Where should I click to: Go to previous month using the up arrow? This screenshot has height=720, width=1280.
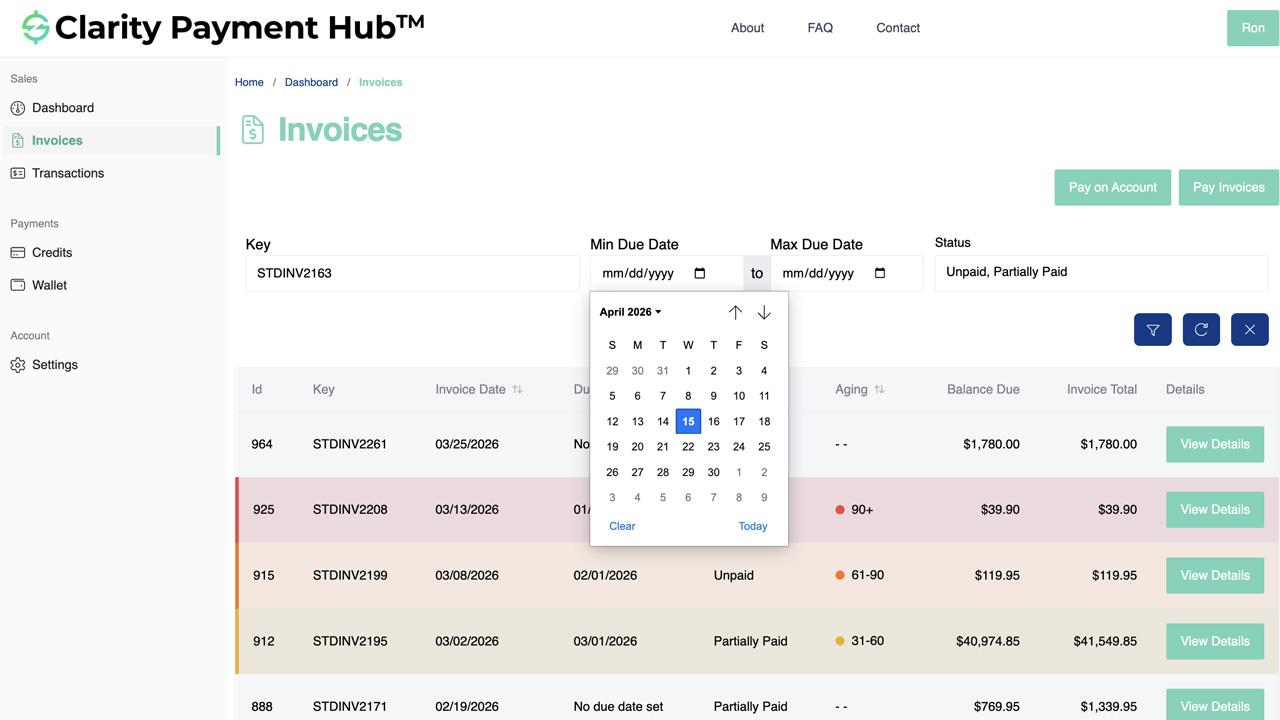coord(736,312)
